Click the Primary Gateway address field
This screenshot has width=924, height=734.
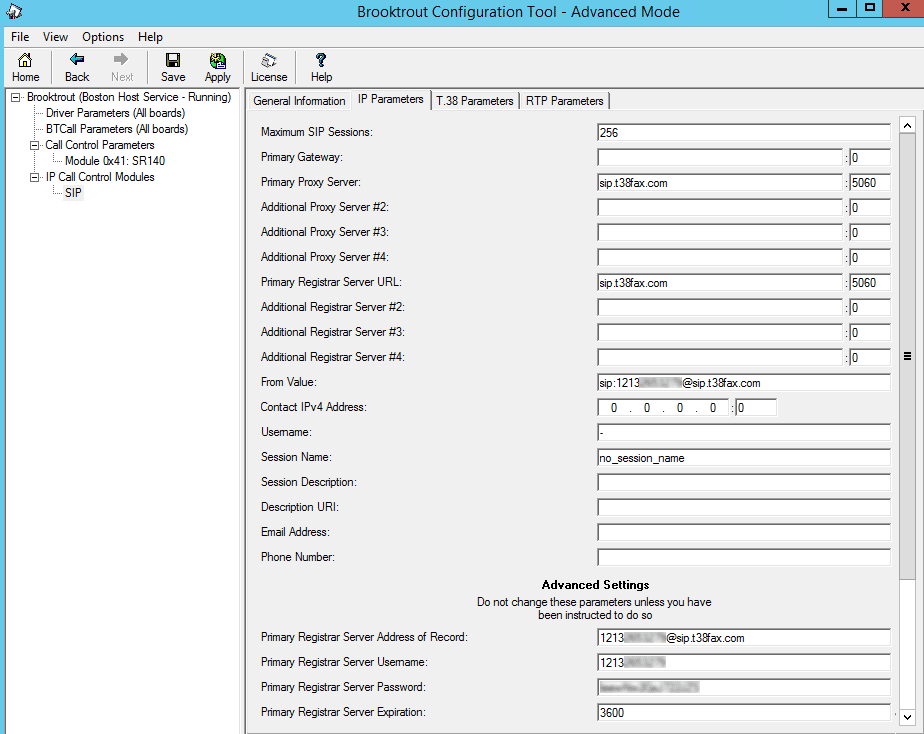(x=720, y=157)
